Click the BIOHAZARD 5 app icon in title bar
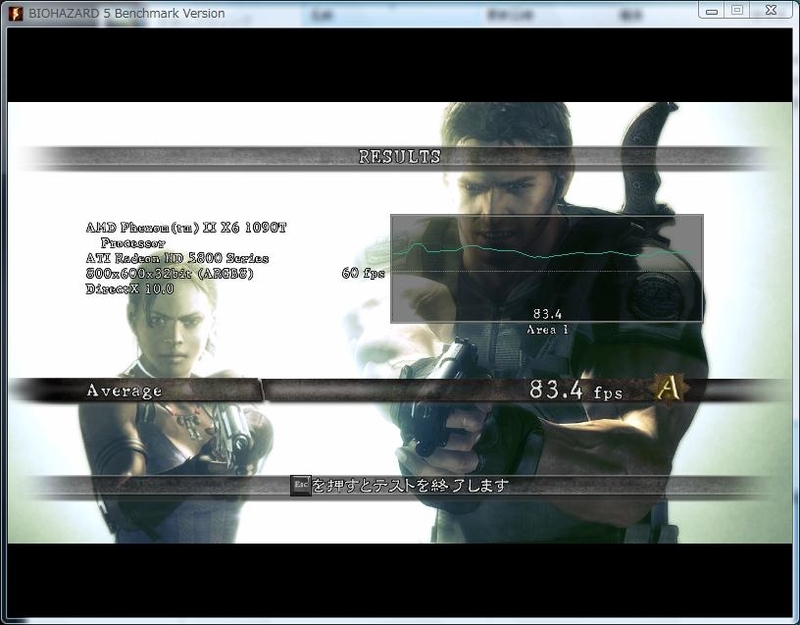800x625 pixels. (16, 13)
